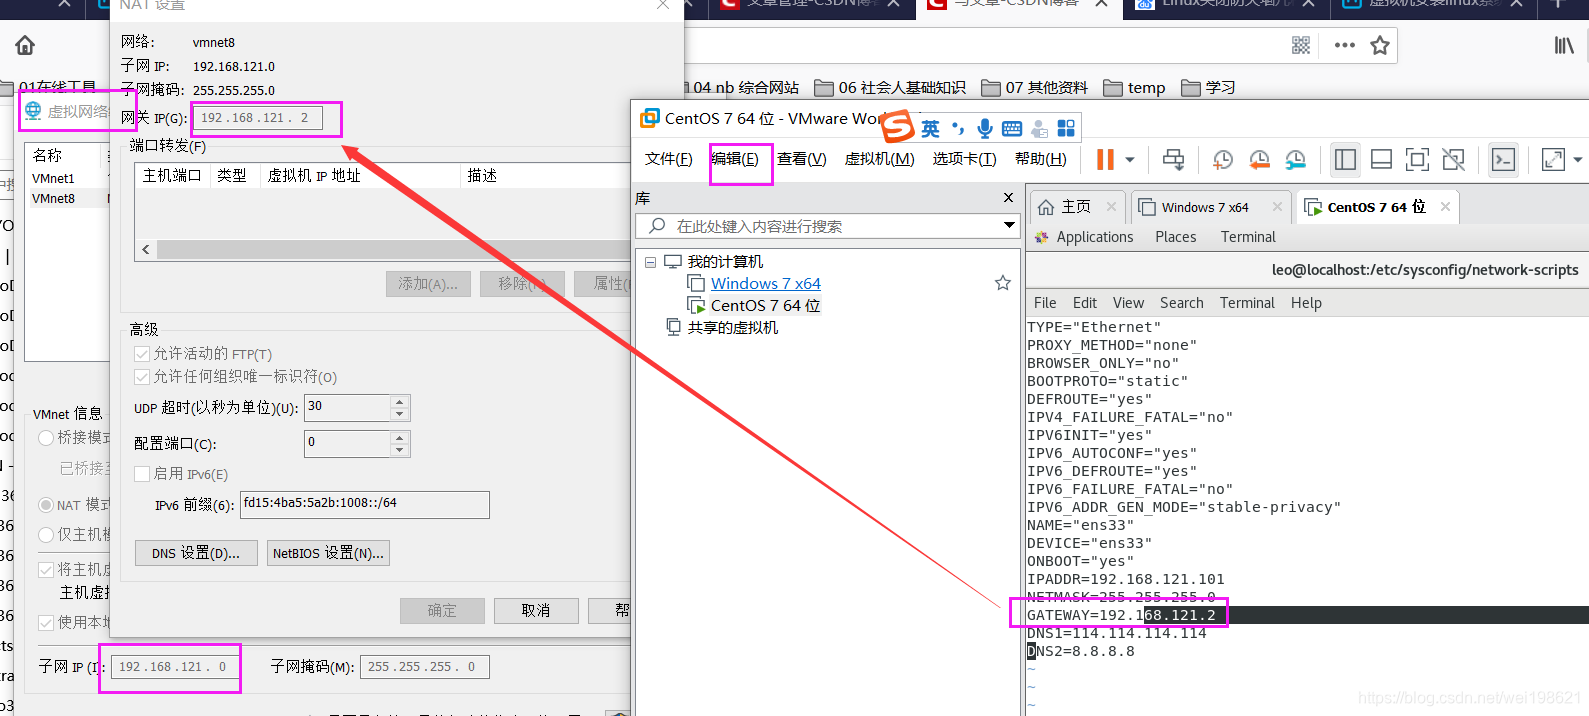The height and width of the screenshot is (716, 1589).
Task: Open the browser three-dots page actions menu
Action: pyautogui.click(x=1344, y=45)
